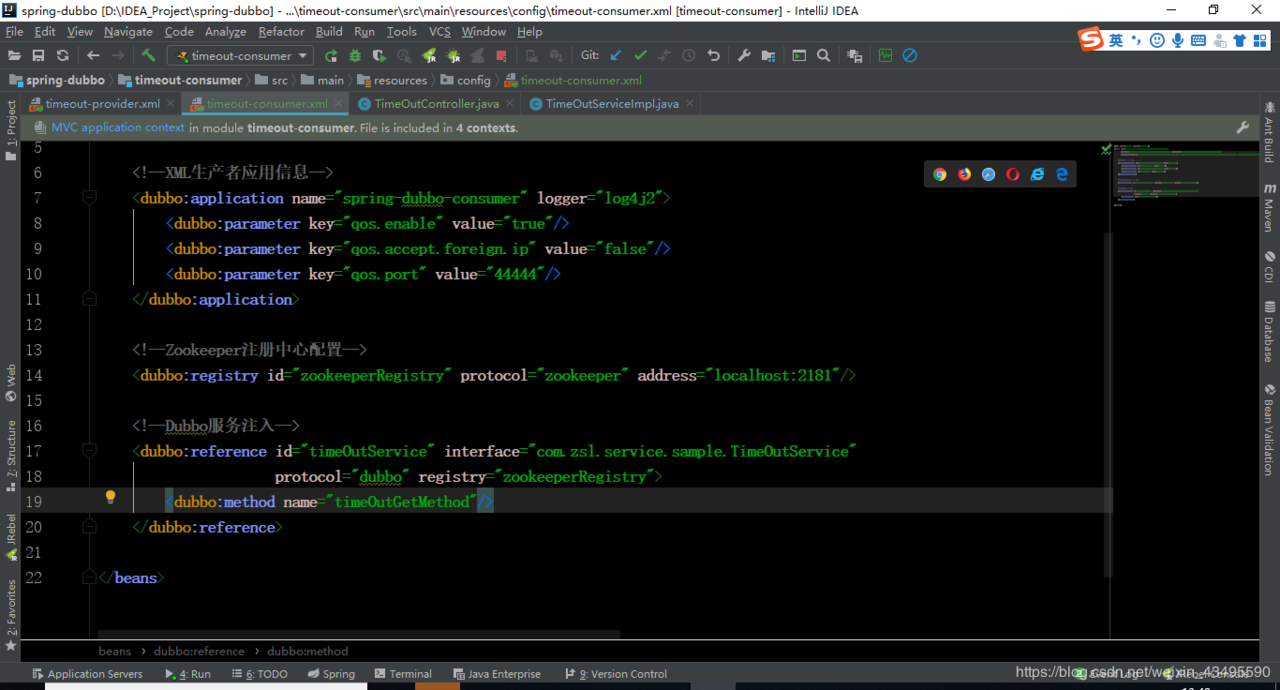Toggle the Structure tool window
The image size is (1280, 690).
click(11, 456)
